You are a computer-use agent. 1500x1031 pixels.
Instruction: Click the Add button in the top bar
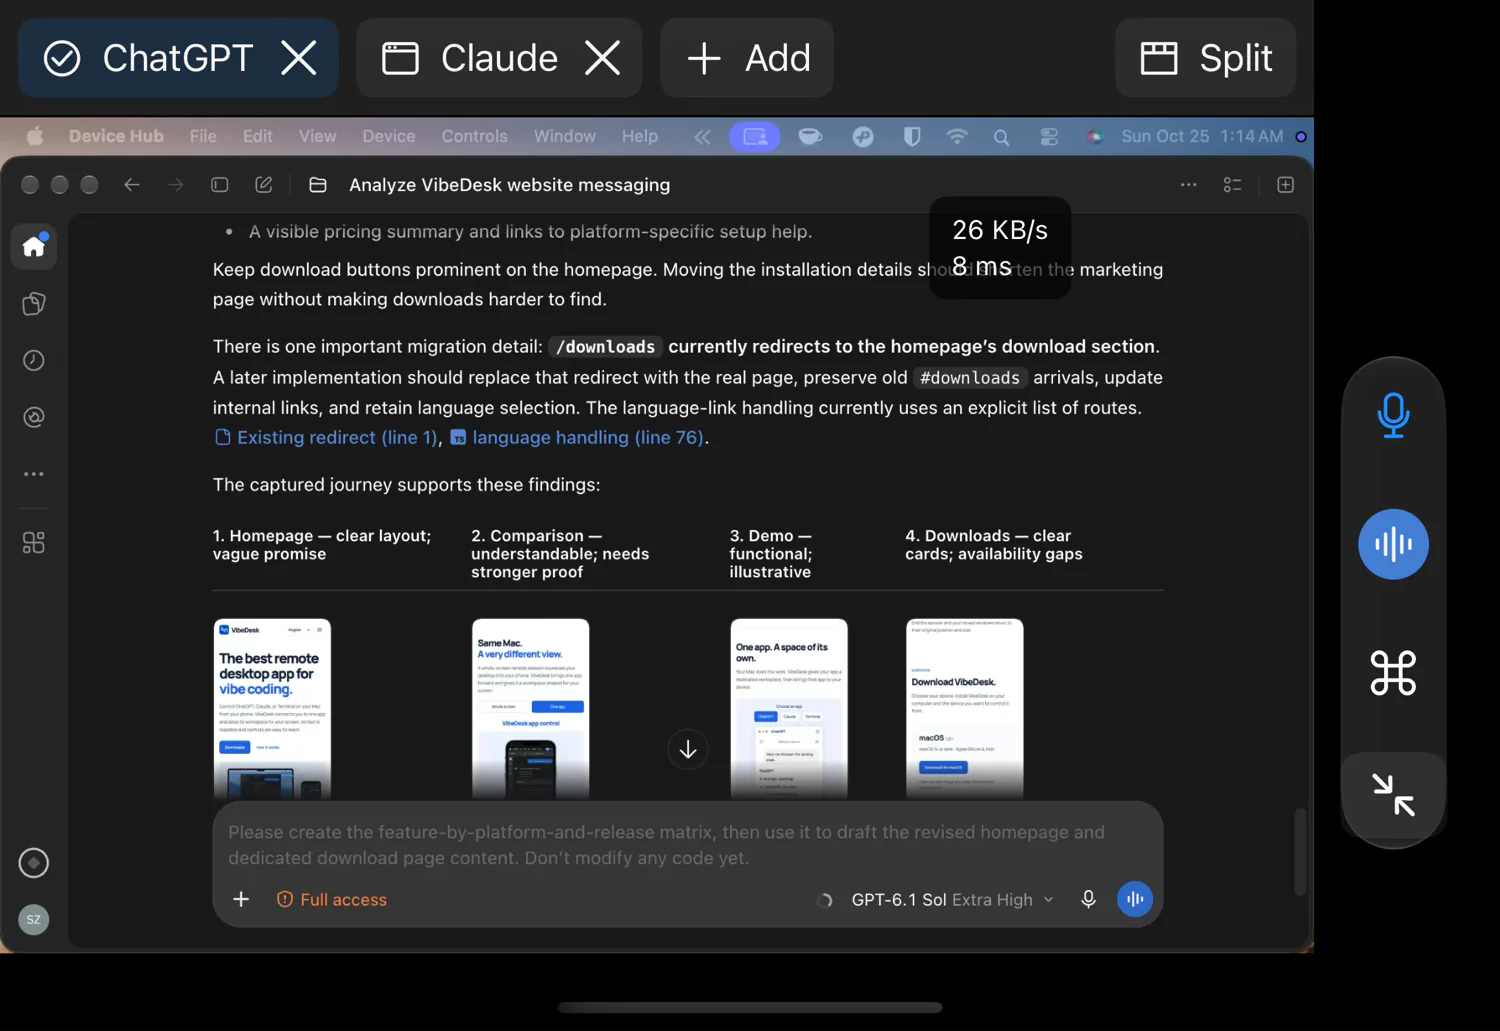coord(747,58)
